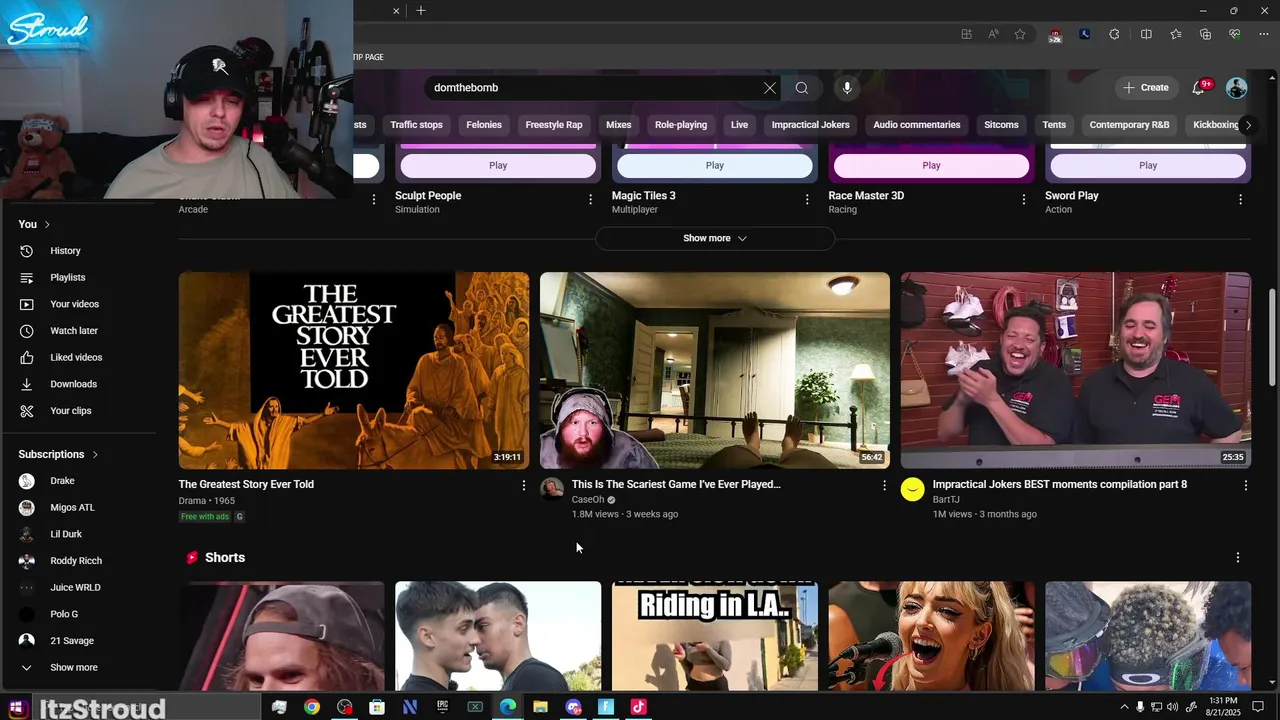
Task: Open the Riding in L.A. short
Action: tap(715, 636)
